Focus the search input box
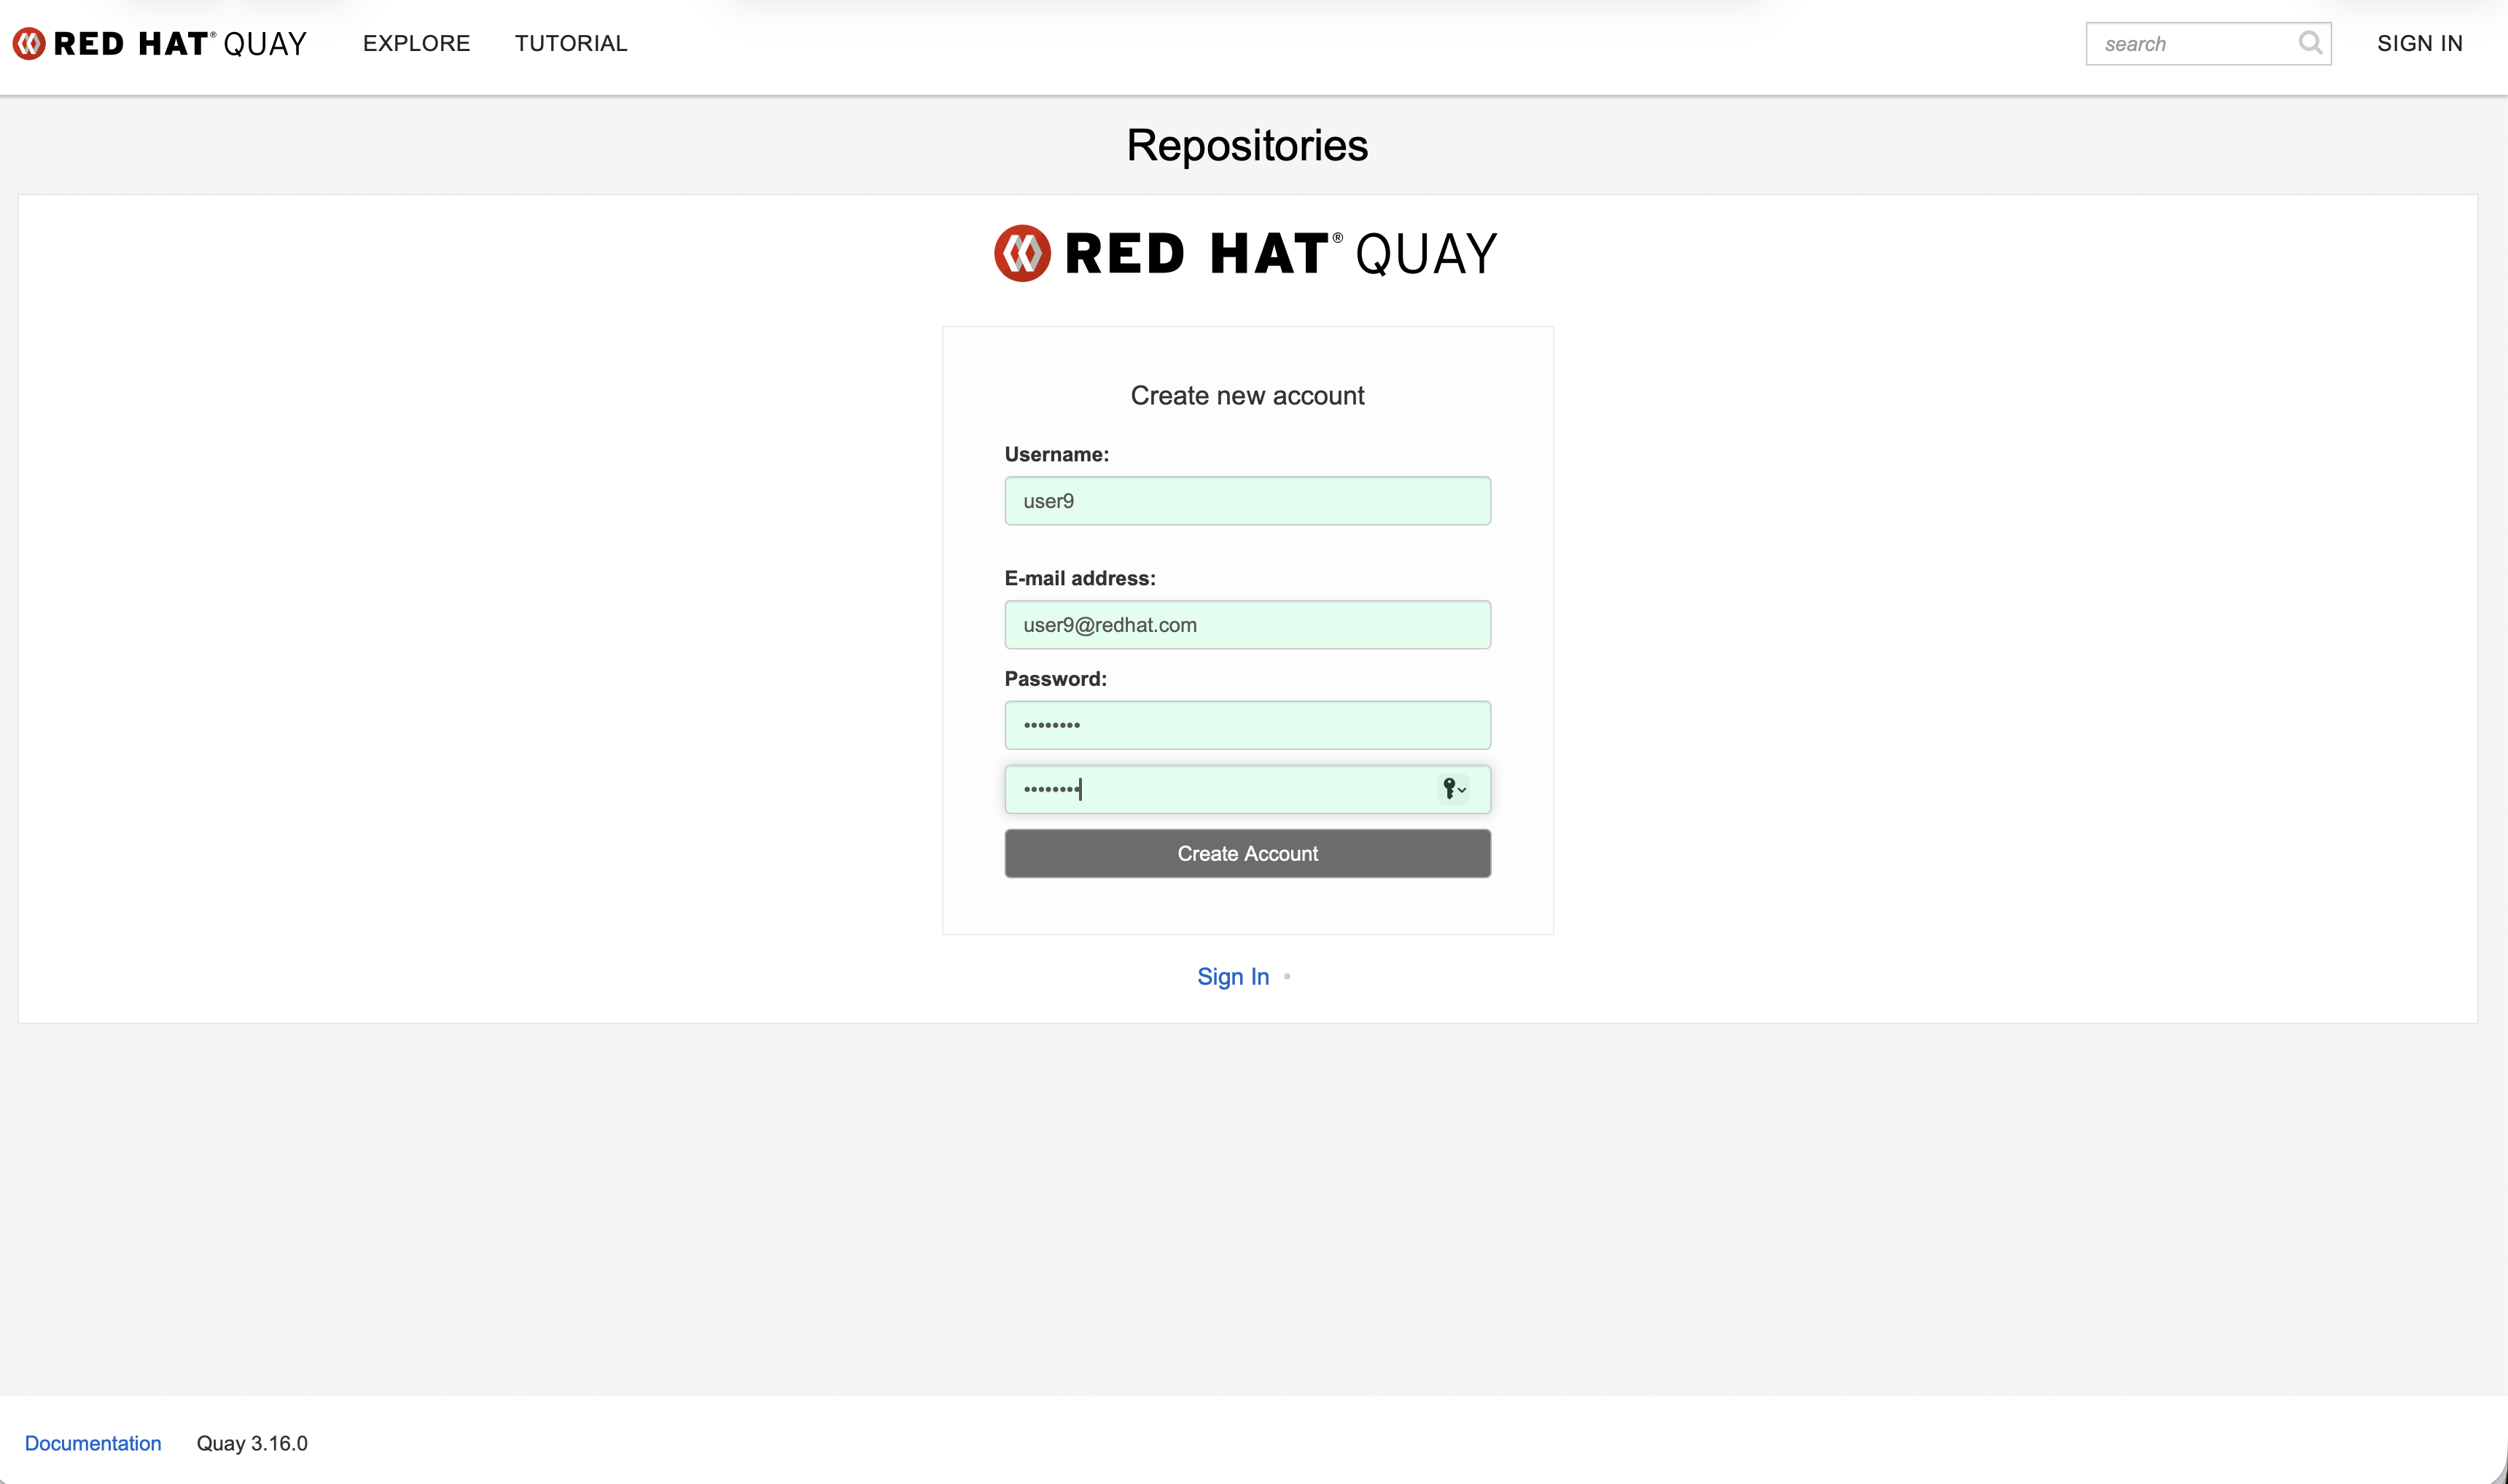 pos(2190,44)
